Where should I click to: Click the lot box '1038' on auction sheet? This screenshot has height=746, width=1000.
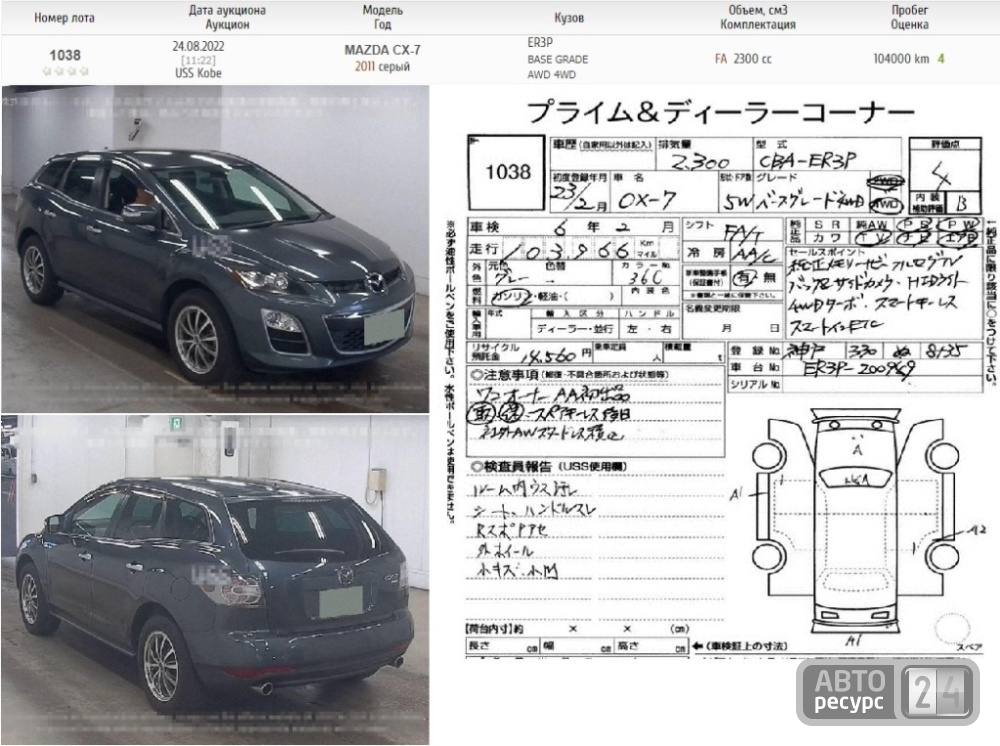point(506,172)
